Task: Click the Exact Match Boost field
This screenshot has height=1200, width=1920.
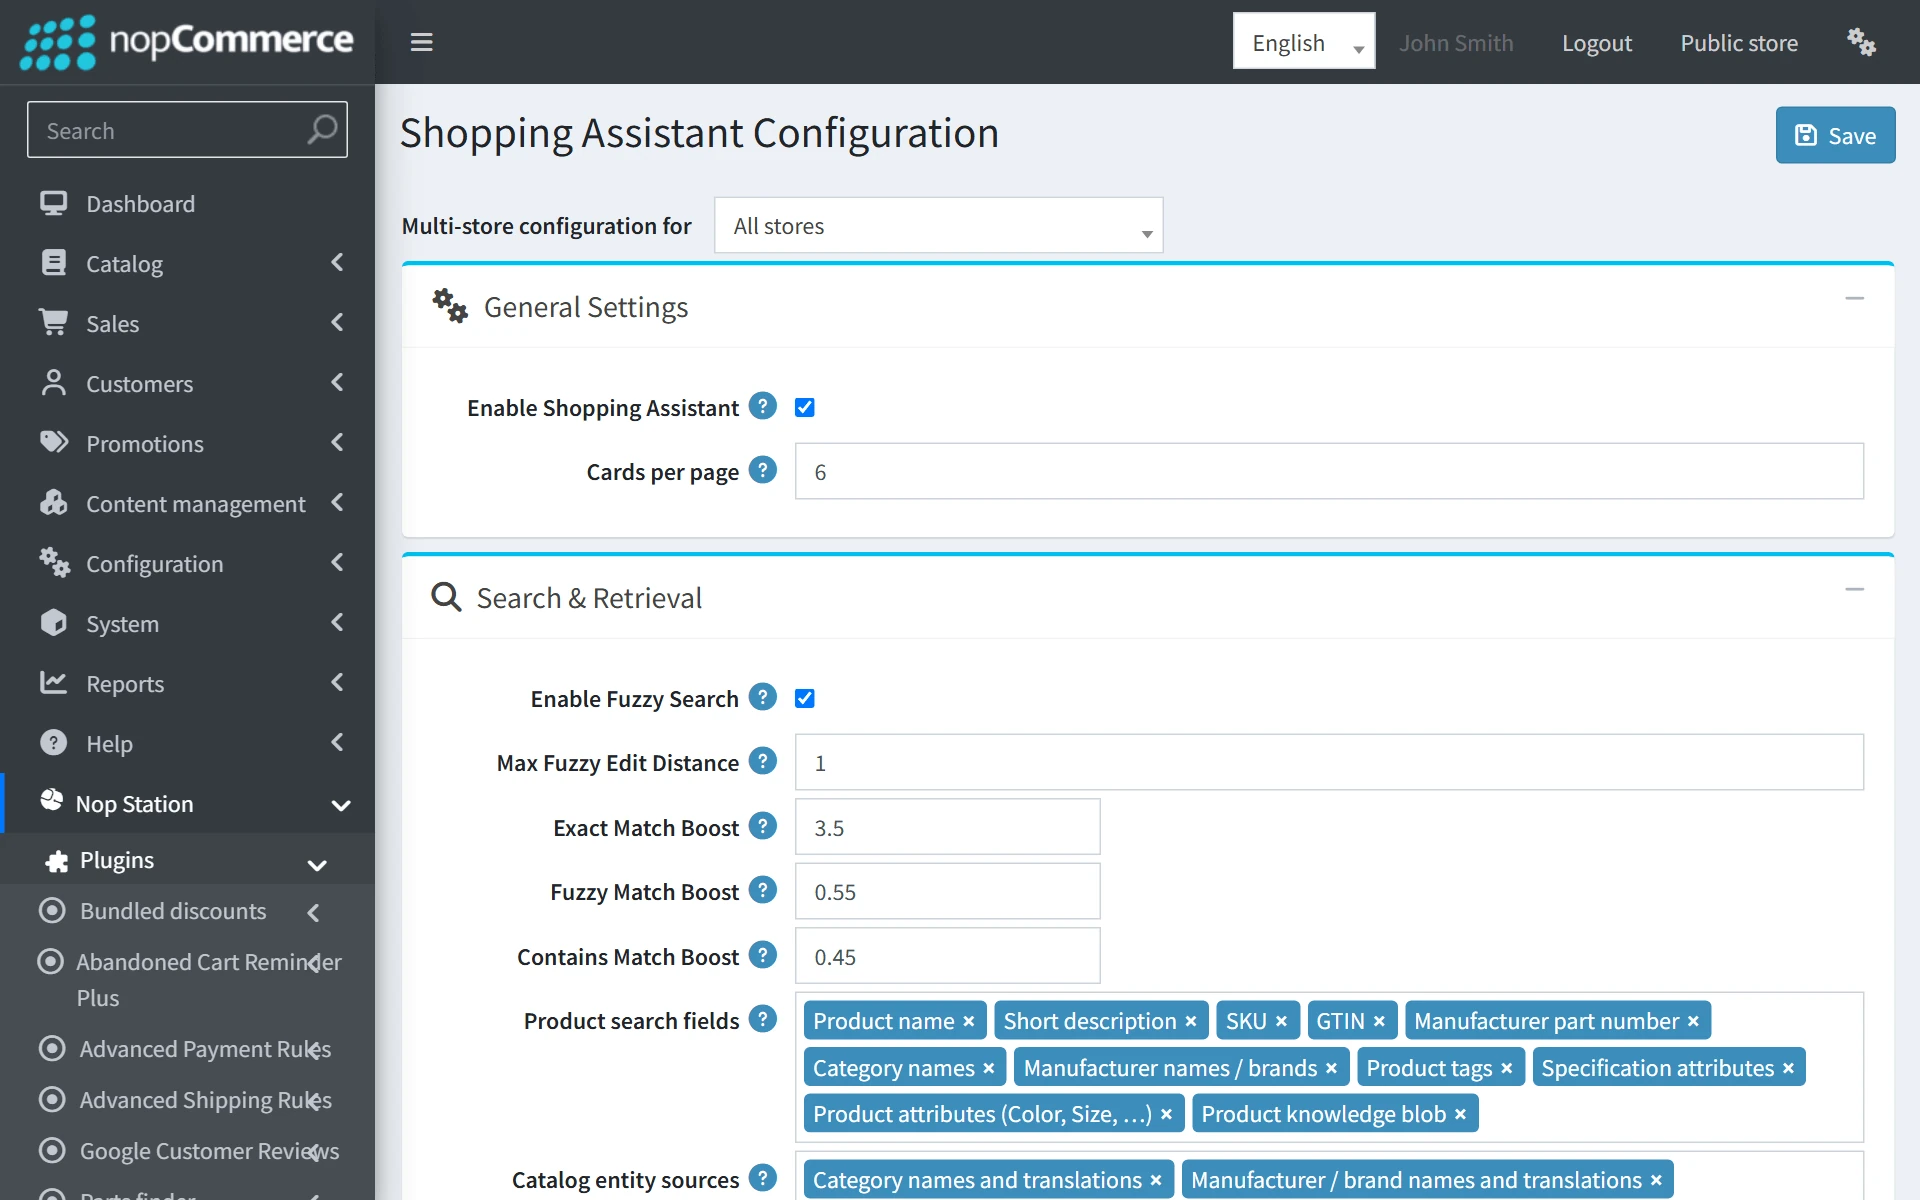Action: click(947, 827)
